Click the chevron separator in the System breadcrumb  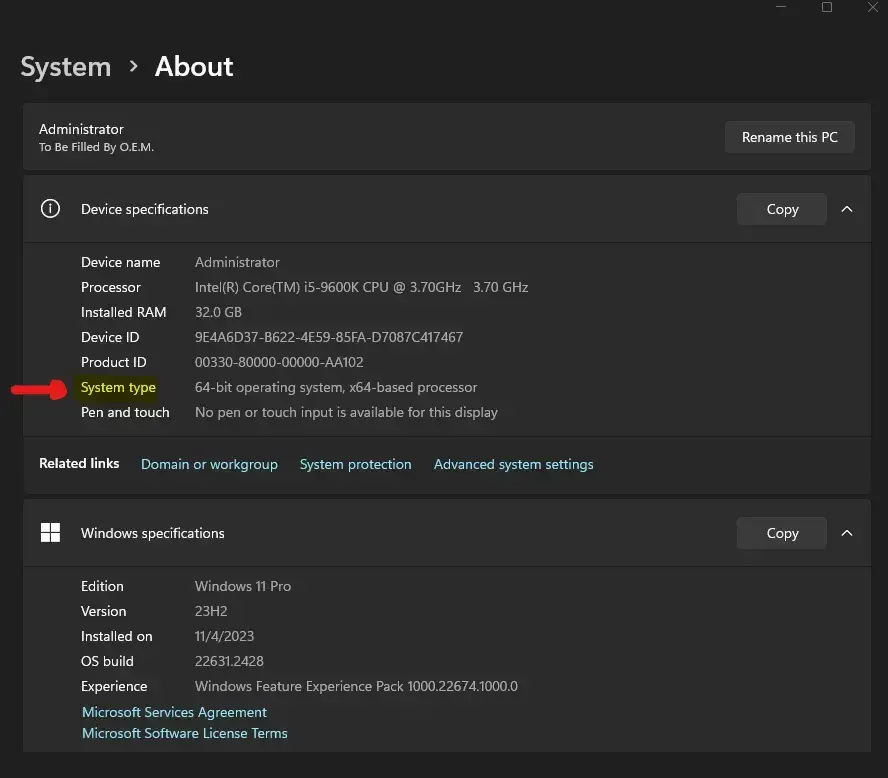pyautogui.click(x=132, y=67)
